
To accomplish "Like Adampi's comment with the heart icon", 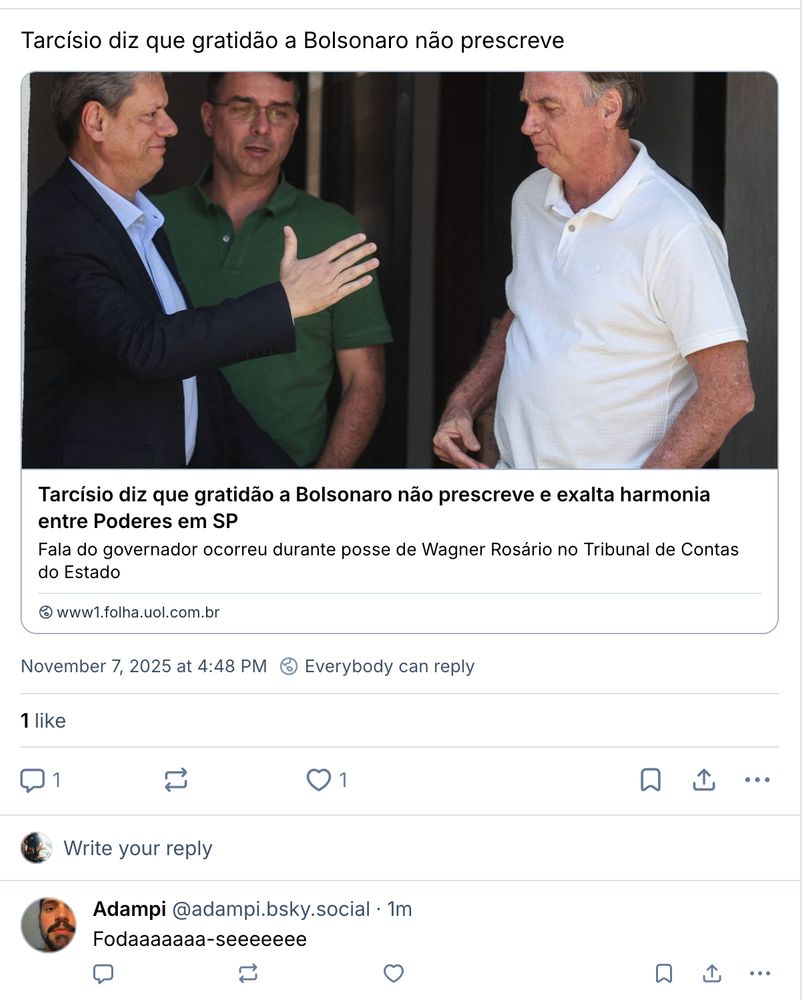I will click(x=393, y=973).
